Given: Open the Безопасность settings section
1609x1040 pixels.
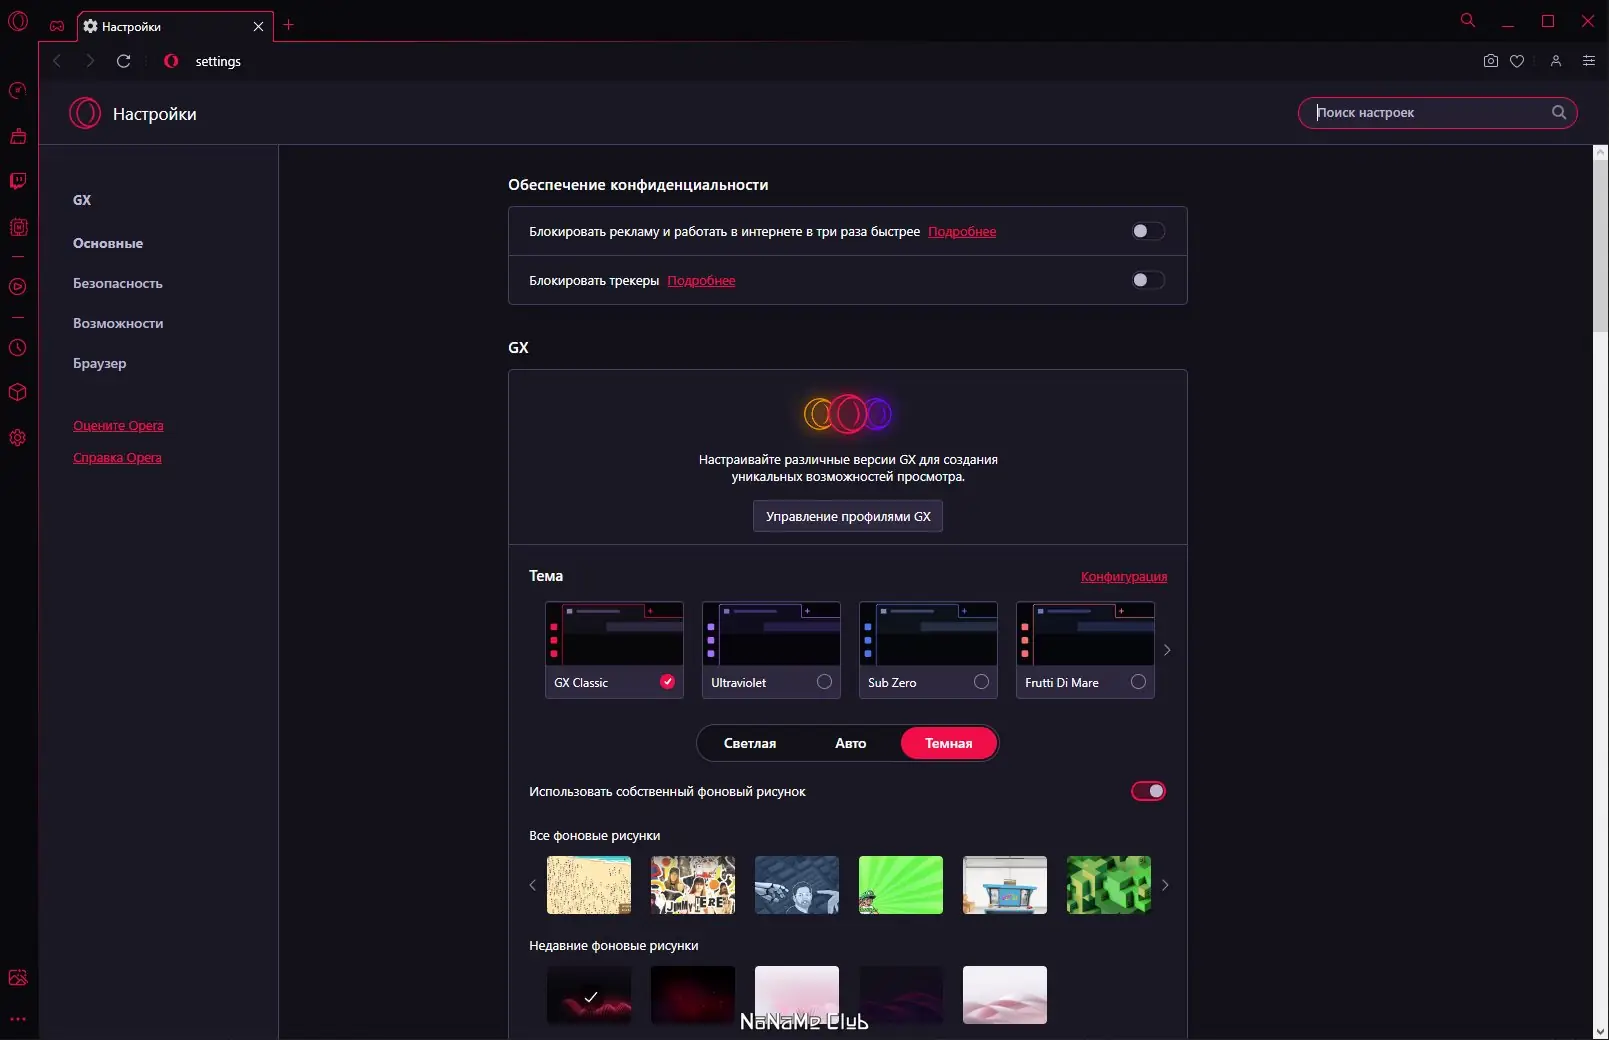Looking at the screenshot, I should coord(118,283).
